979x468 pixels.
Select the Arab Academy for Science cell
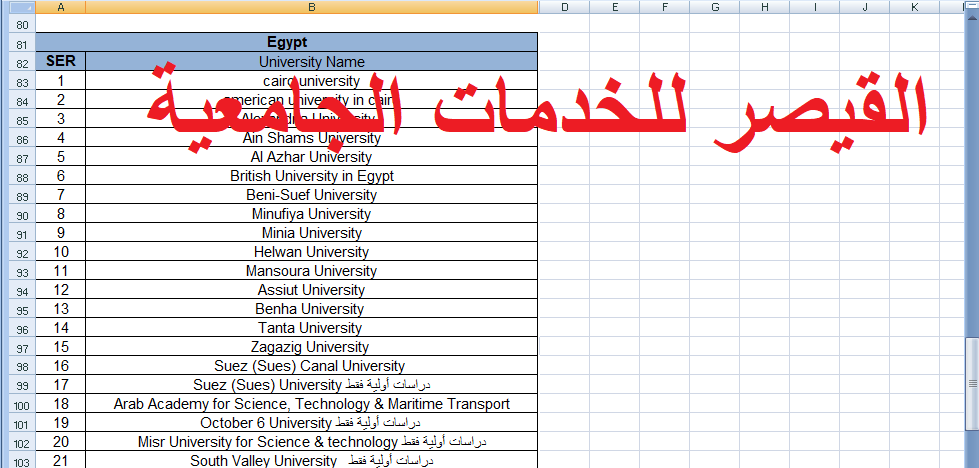pyautogui.click(x=312, y=404)
